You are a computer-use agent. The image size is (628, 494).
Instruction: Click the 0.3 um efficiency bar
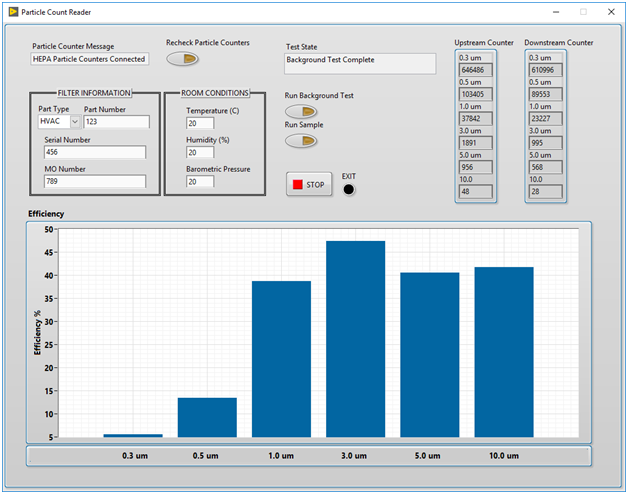pos(133,436)
